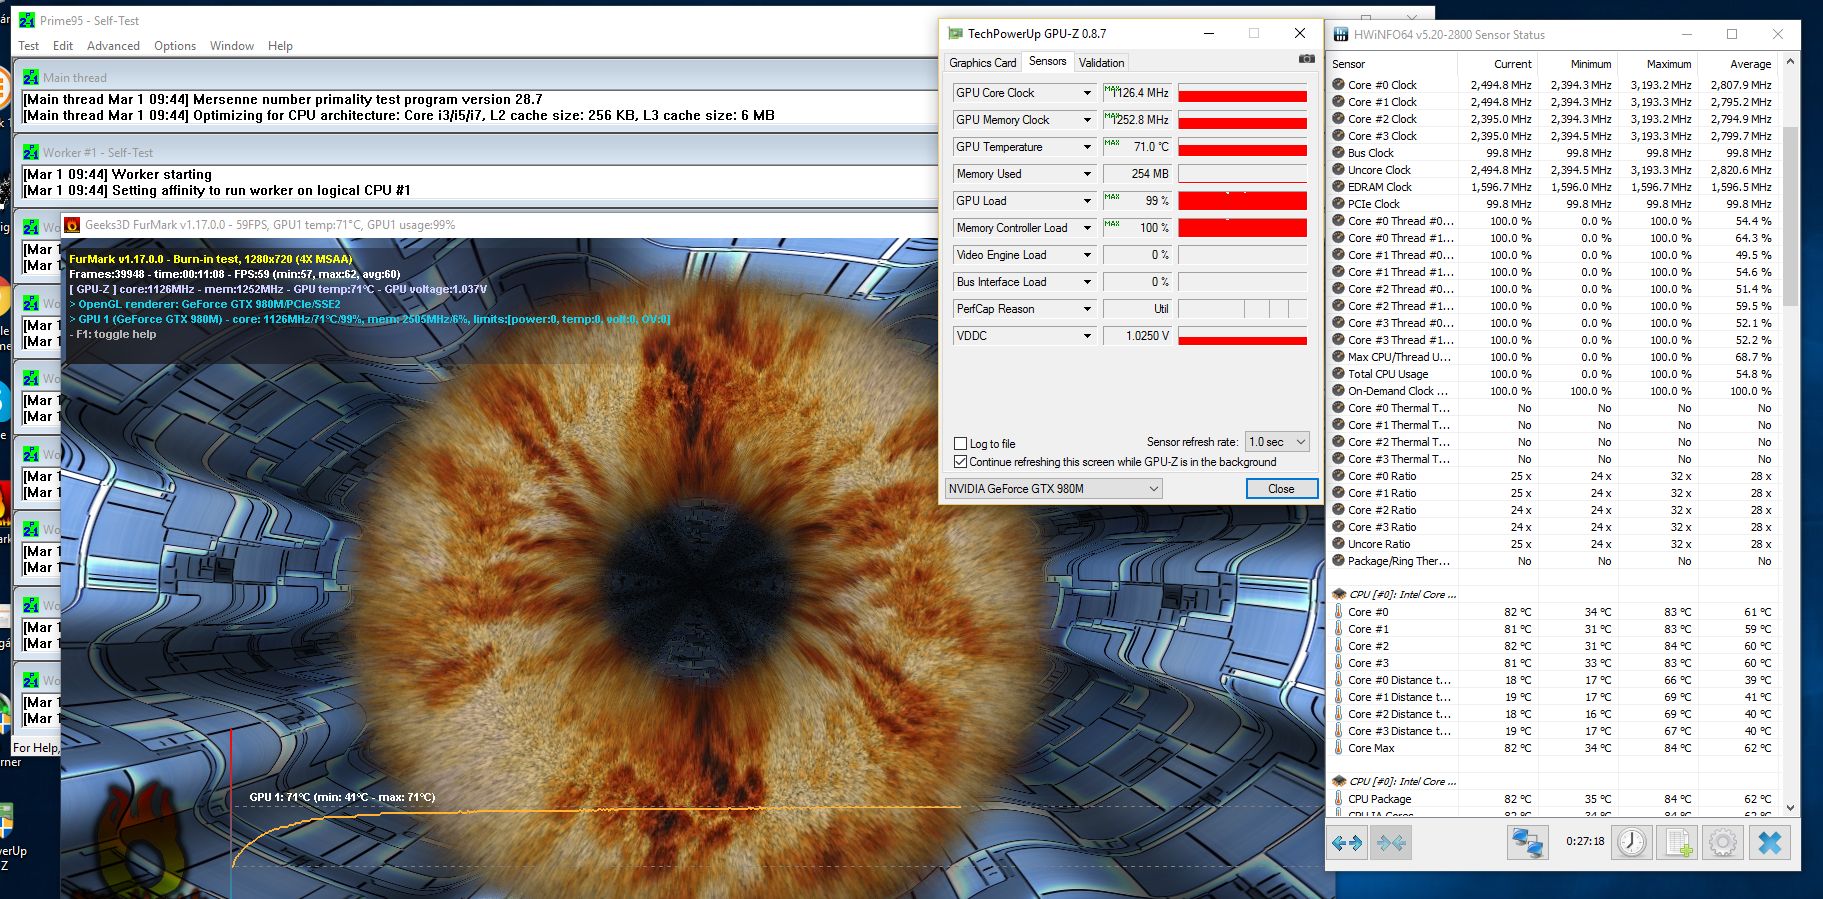The width and height of the screenshot is (1823, 899).
Task: Take GPU-Z screenshot with camera icon
Action: click(1306, 59)
